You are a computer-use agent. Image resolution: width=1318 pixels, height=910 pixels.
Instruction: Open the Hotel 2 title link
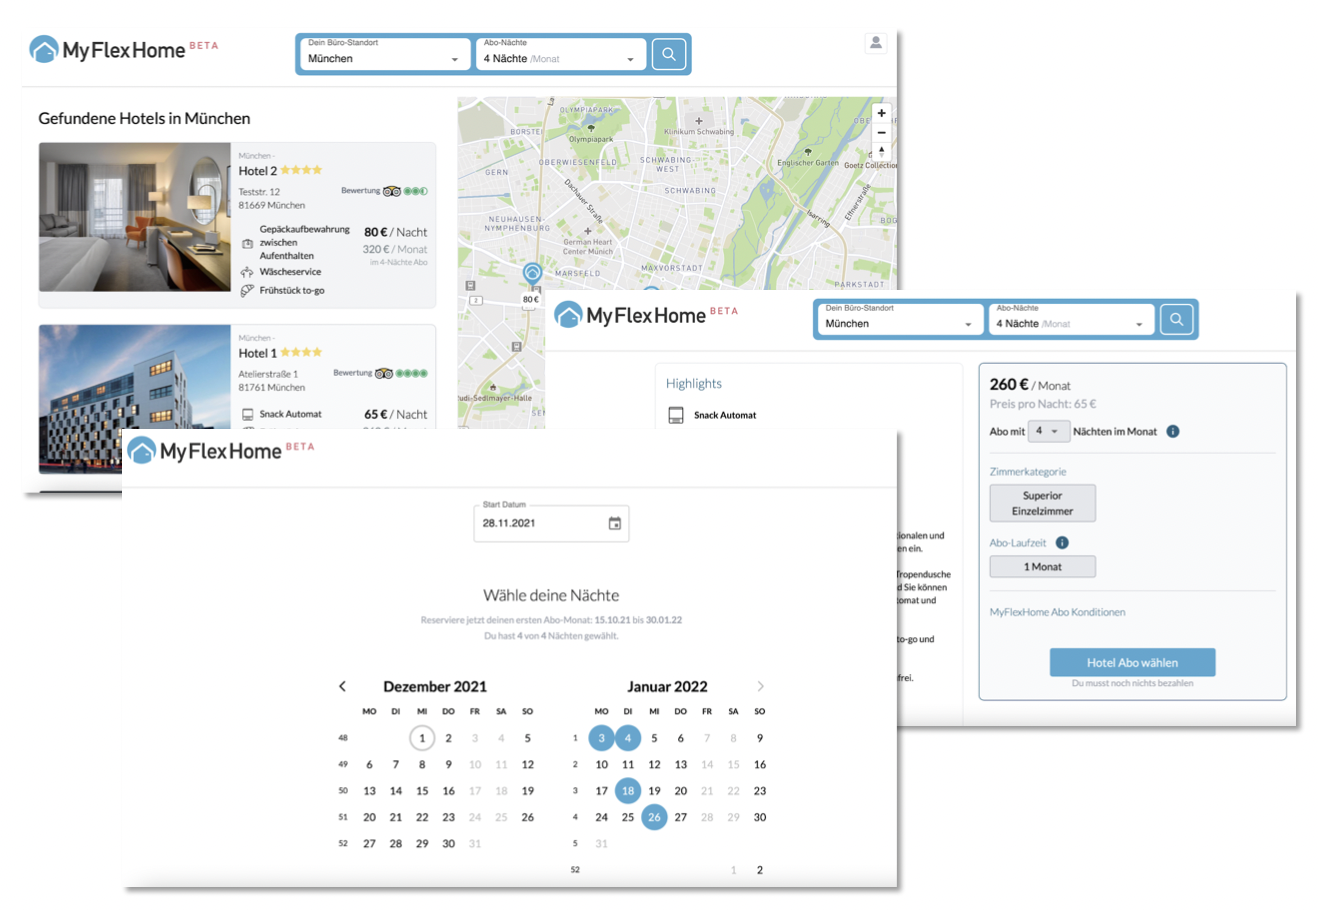click(x=257, y=171)
